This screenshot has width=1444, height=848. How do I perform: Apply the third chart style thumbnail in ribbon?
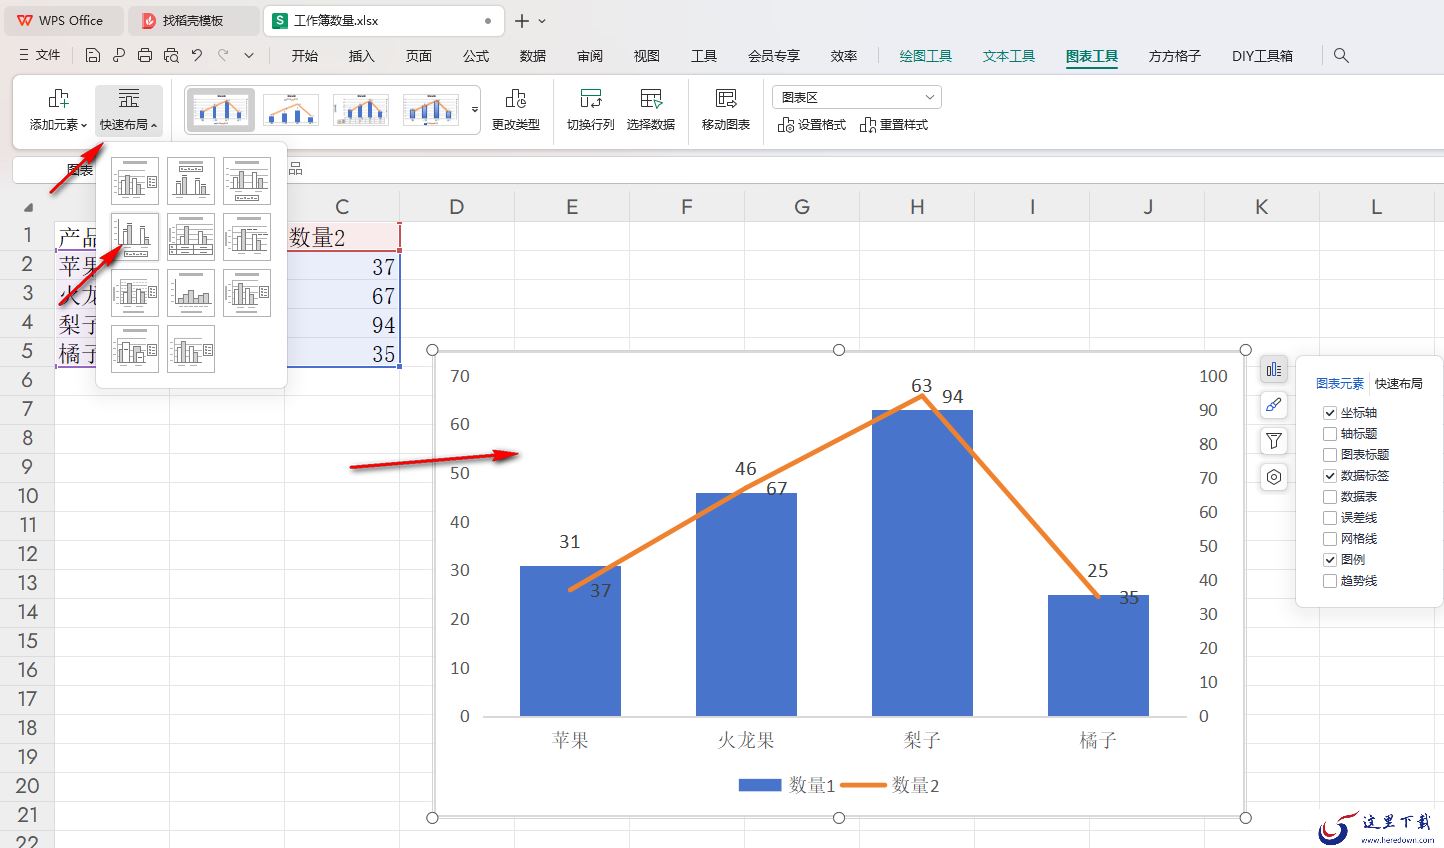coord(361,109)
